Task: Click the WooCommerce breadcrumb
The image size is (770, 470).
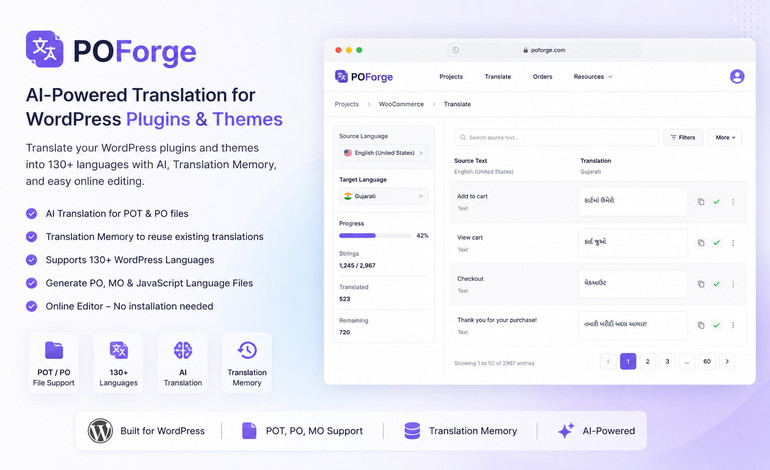Action: 401,104
